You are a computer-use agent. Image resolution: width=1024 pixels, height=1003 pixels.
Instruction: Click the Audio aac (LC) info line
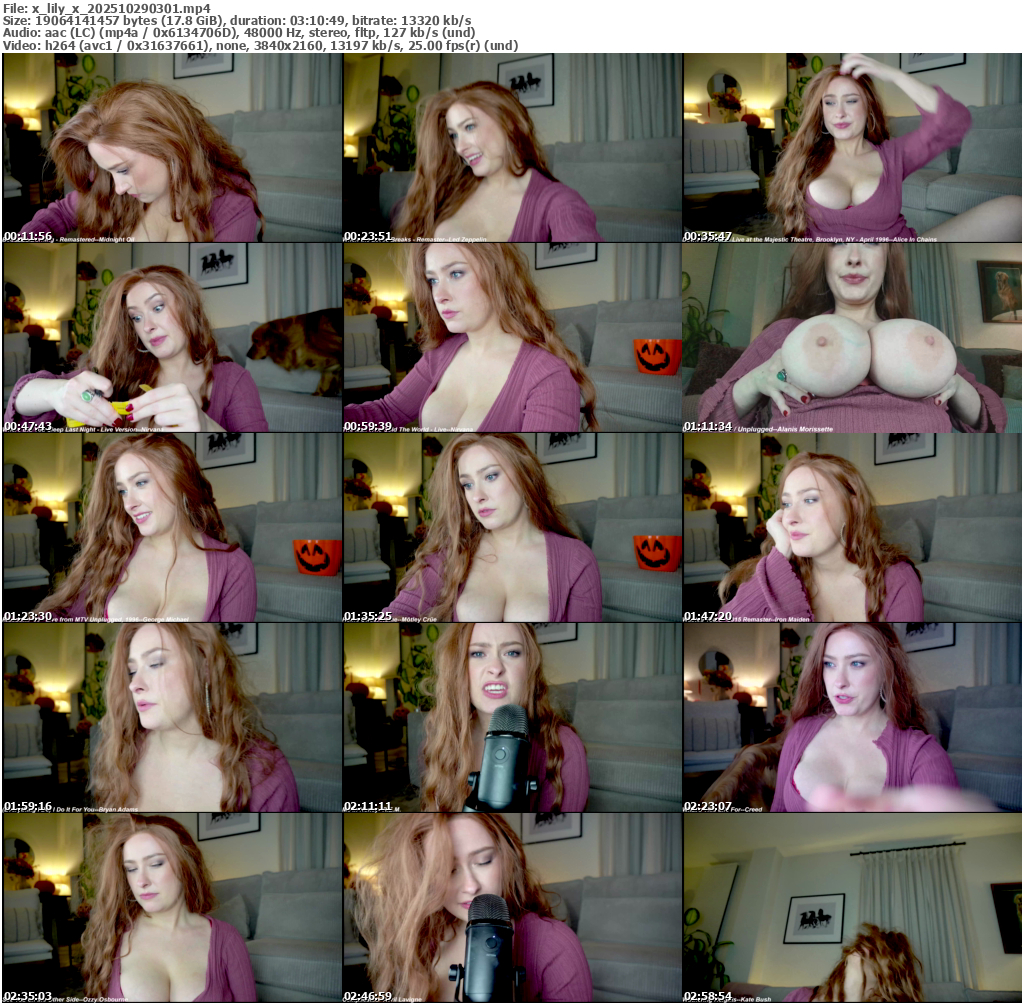point(240,33)
